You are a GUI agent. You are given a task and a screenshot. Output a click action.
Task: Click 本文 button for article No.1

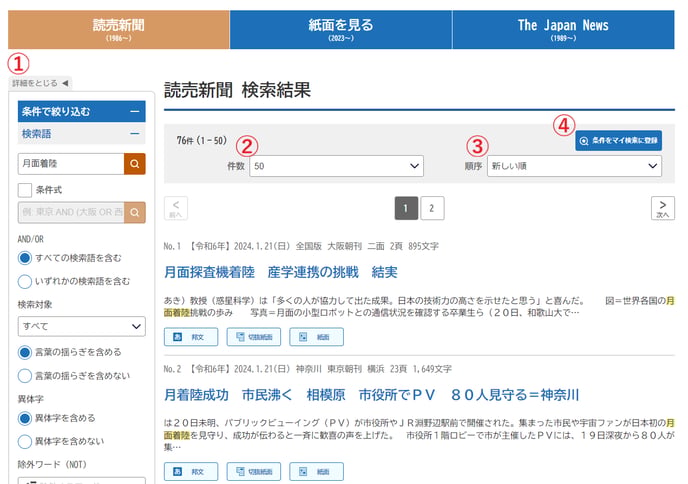pyautogui.click(x=191, y=337)
